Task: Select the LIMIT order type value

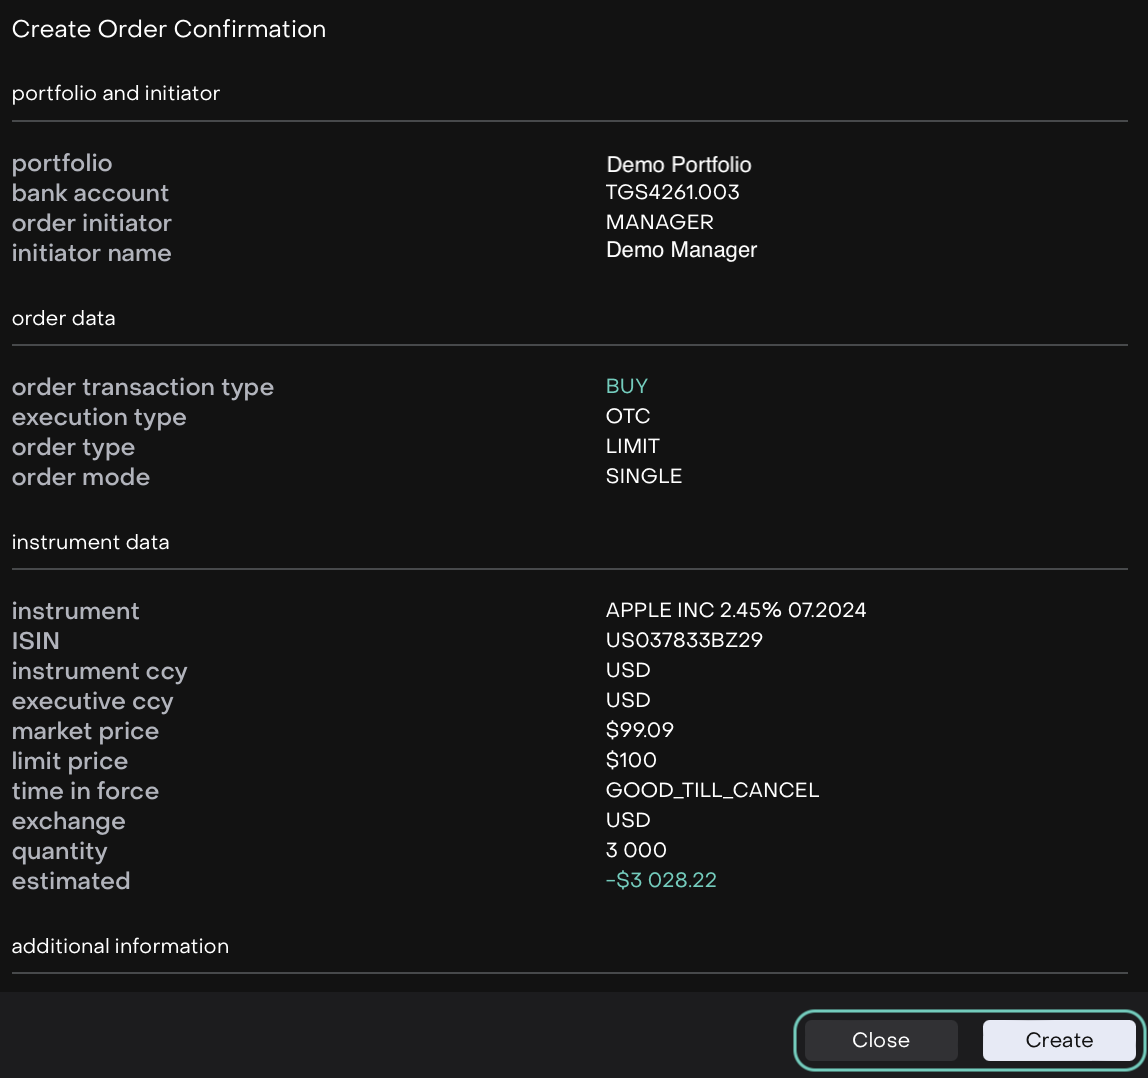Action: 632,446
